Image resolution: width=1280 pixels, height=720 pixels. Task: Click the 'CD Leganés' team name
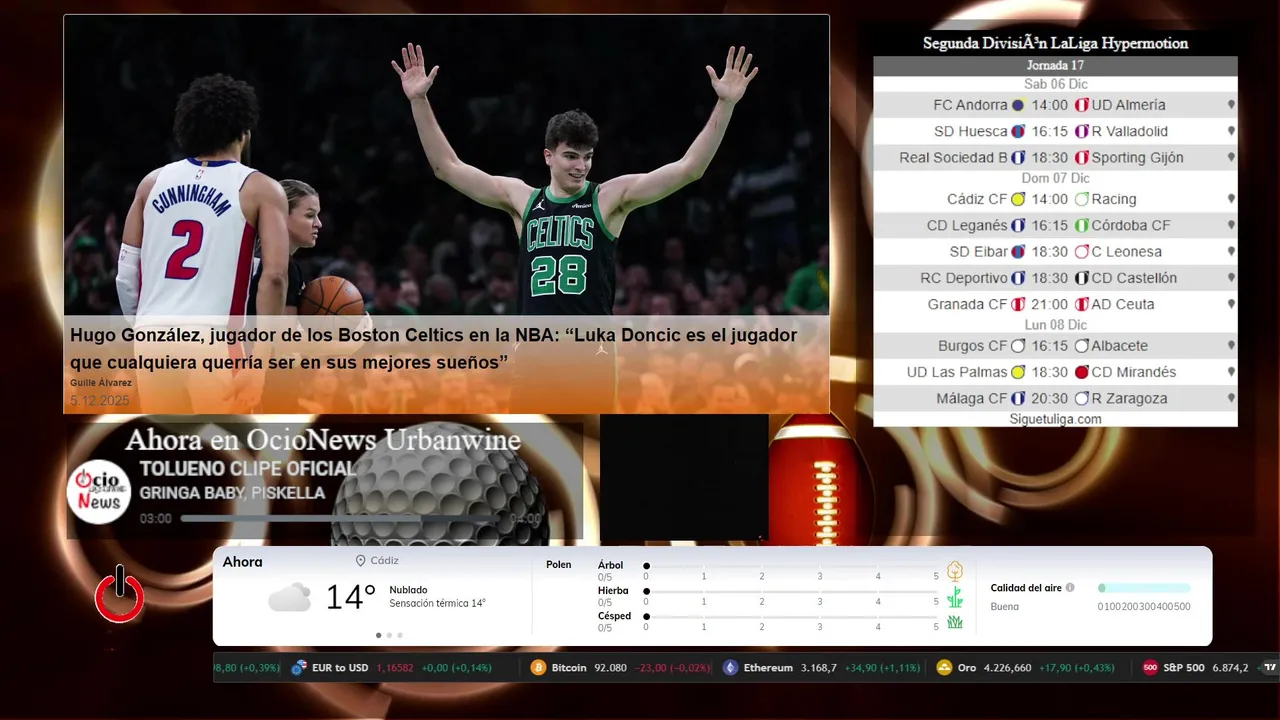click(x=967, y=225)
